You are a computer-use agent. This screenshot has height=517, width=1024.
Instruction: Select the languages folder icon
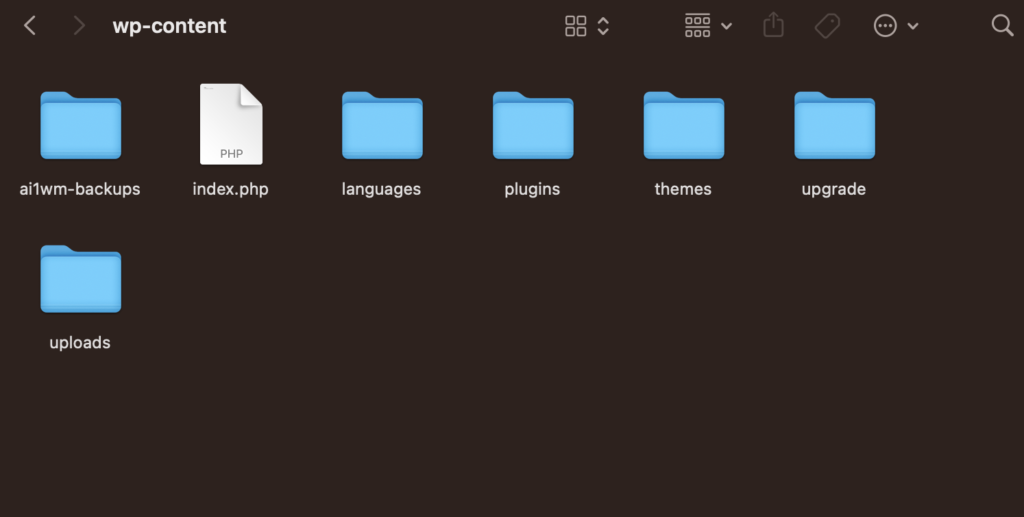coord(382,126)
